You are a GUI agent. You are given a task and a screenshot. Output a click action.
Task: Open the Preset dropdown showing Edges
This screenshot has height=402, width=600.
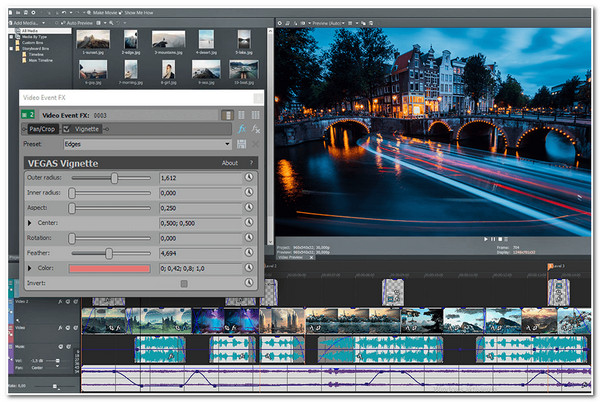pos(147,144)
